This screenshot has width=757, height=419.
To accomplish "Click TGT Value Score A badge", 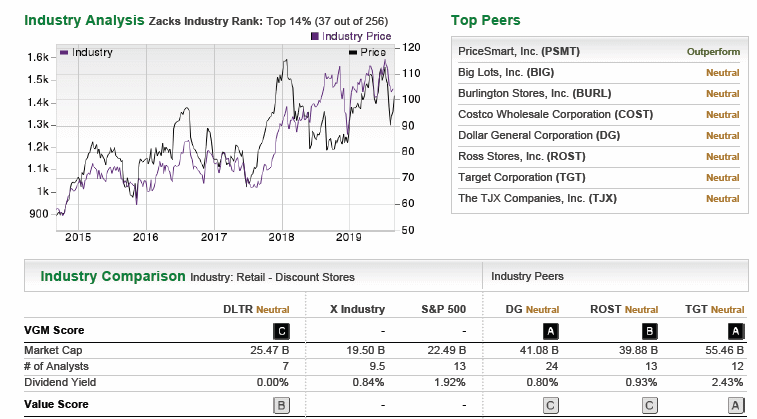I will tap(735, 405).
